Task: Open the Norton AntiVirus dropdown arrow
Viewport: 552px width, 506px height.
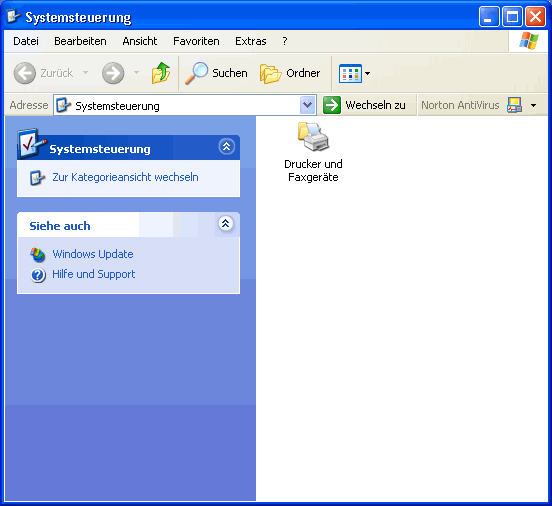Action: click(534, 105)
